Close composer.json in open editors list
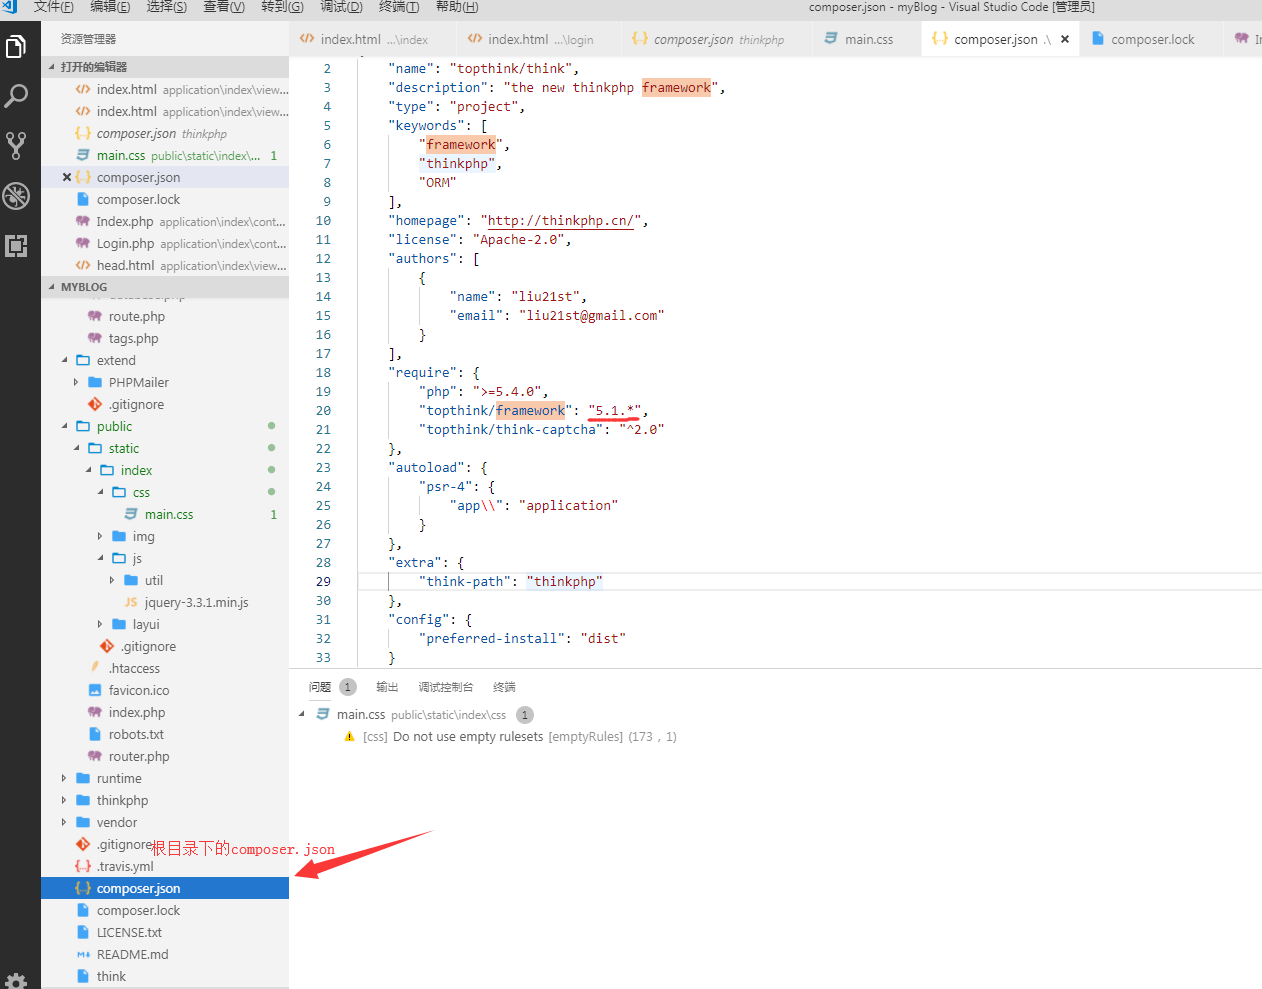Screen dimensions: 1262x989 [x=66, y=177]
